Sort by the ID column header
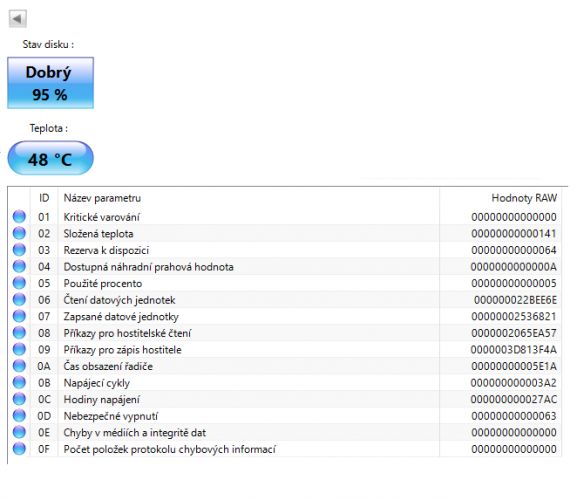 click(44, 198)
